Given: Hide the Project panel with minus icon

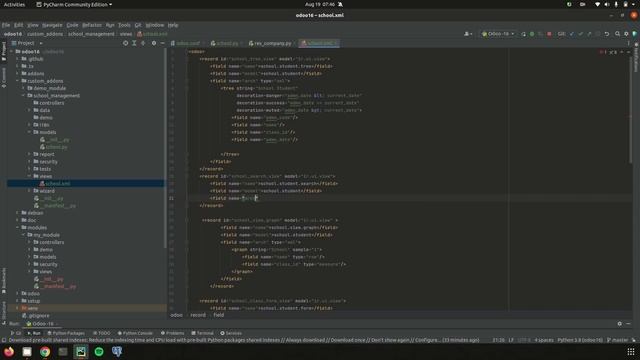Looking at the screenshot, I should coord(162,43).
